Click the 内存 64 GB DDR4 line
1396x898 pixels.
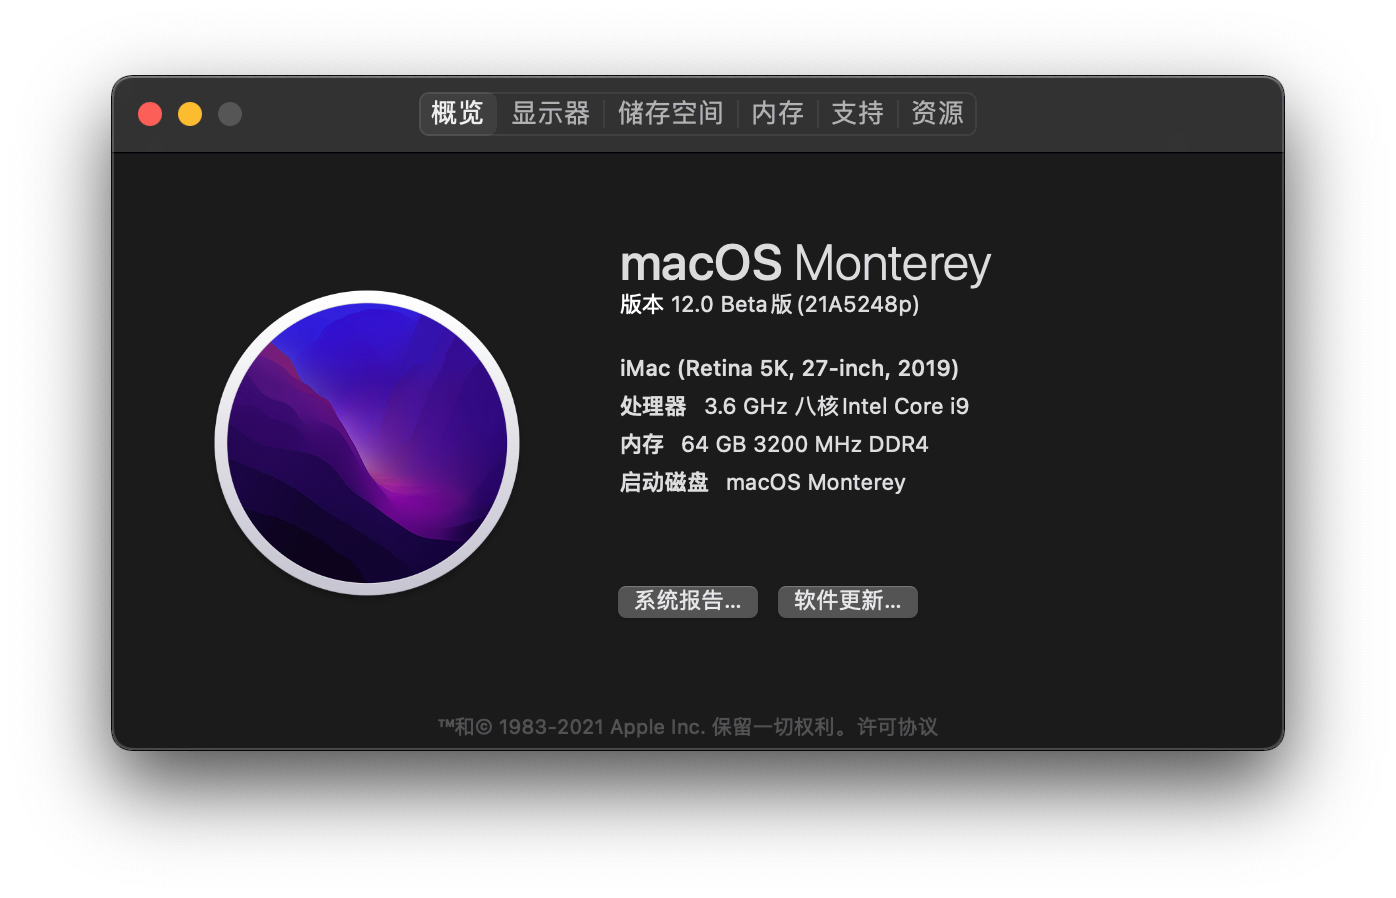(x=774, y=444)
